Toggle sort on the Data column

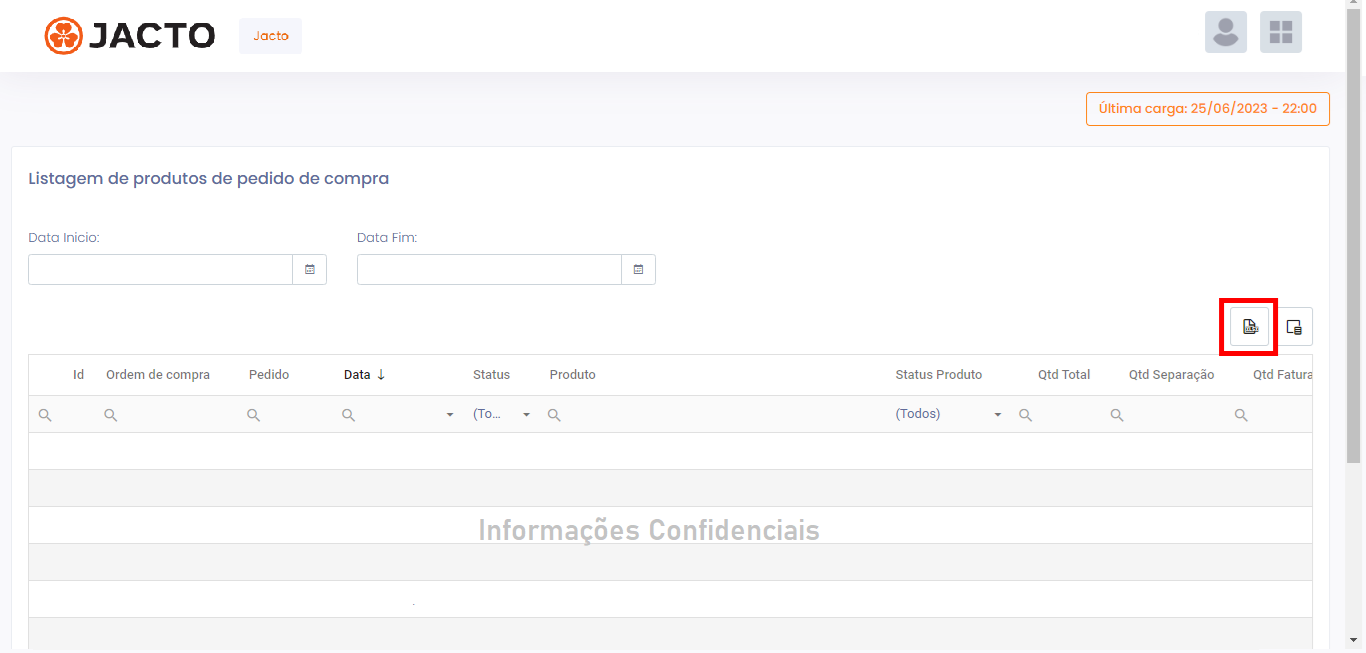[x=365, y=375]
